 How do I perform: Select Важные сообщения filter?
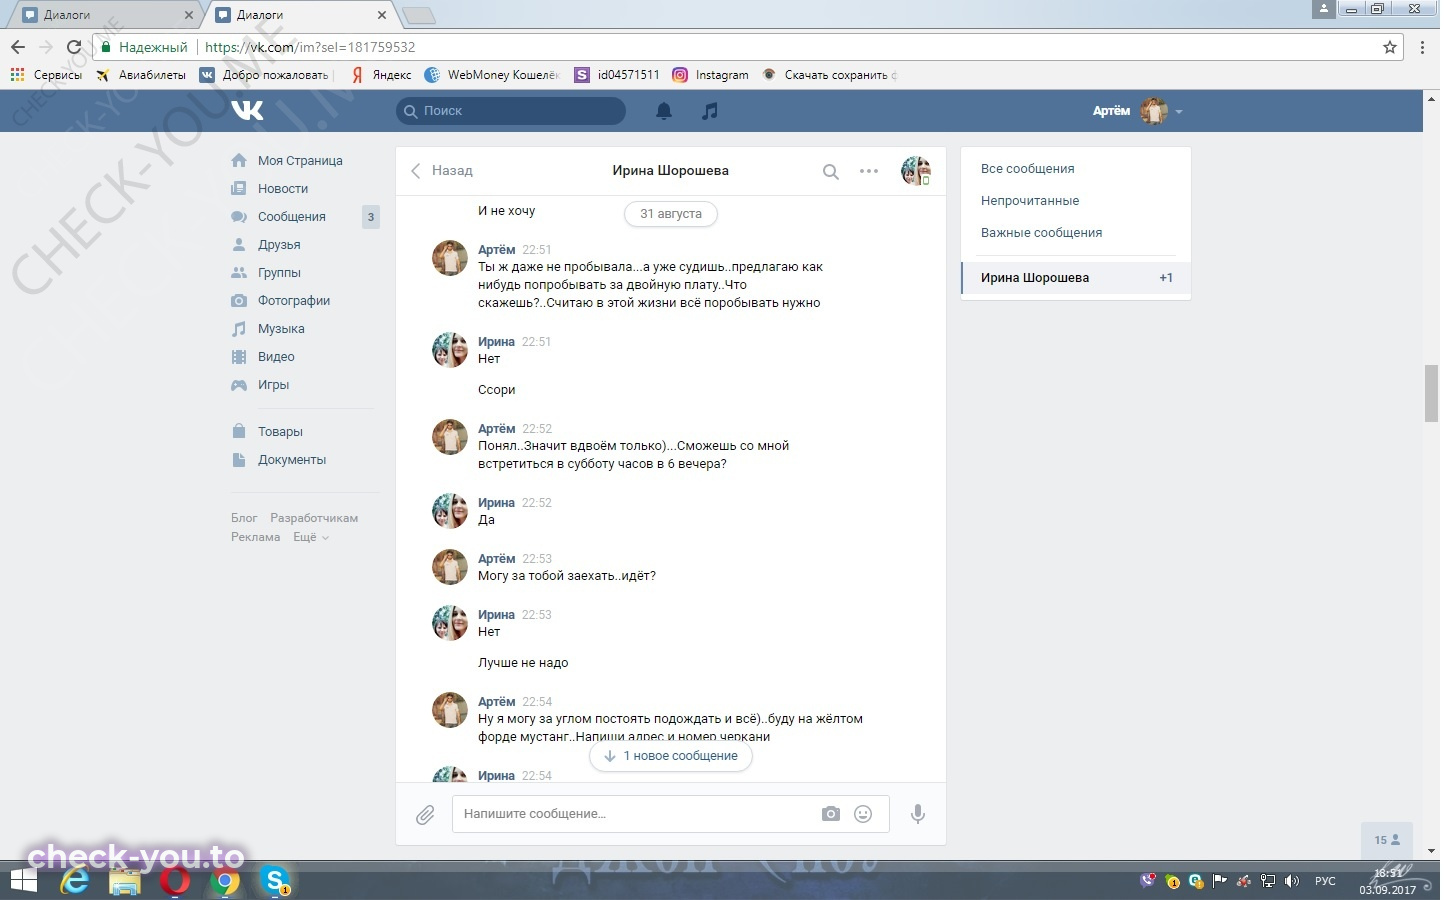(1041, 233)
